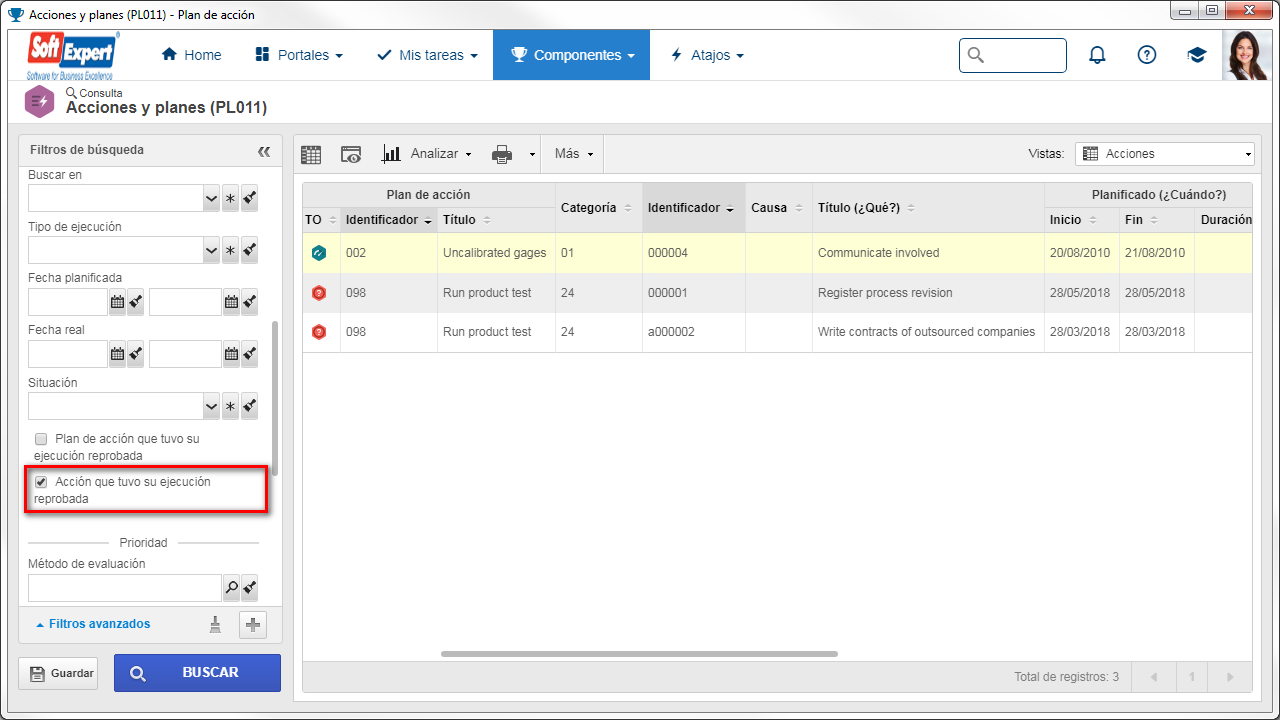Sort by Causa column header
This screenshot has height=720, width=1280.
tap(779, 208)
